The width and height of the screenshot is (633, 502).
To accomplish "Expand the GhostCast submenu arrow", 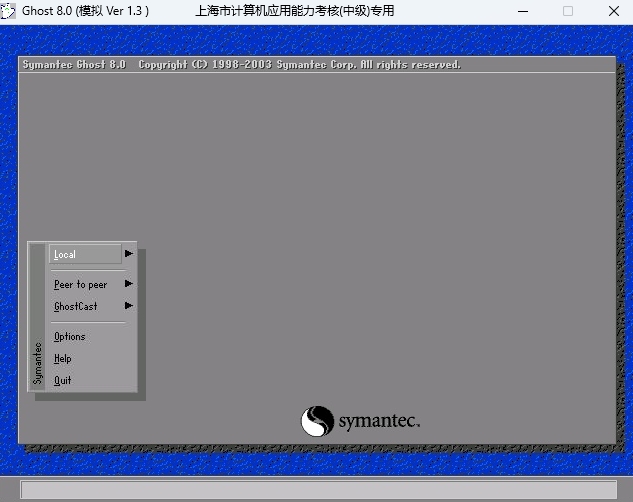I will click(129, 305).
